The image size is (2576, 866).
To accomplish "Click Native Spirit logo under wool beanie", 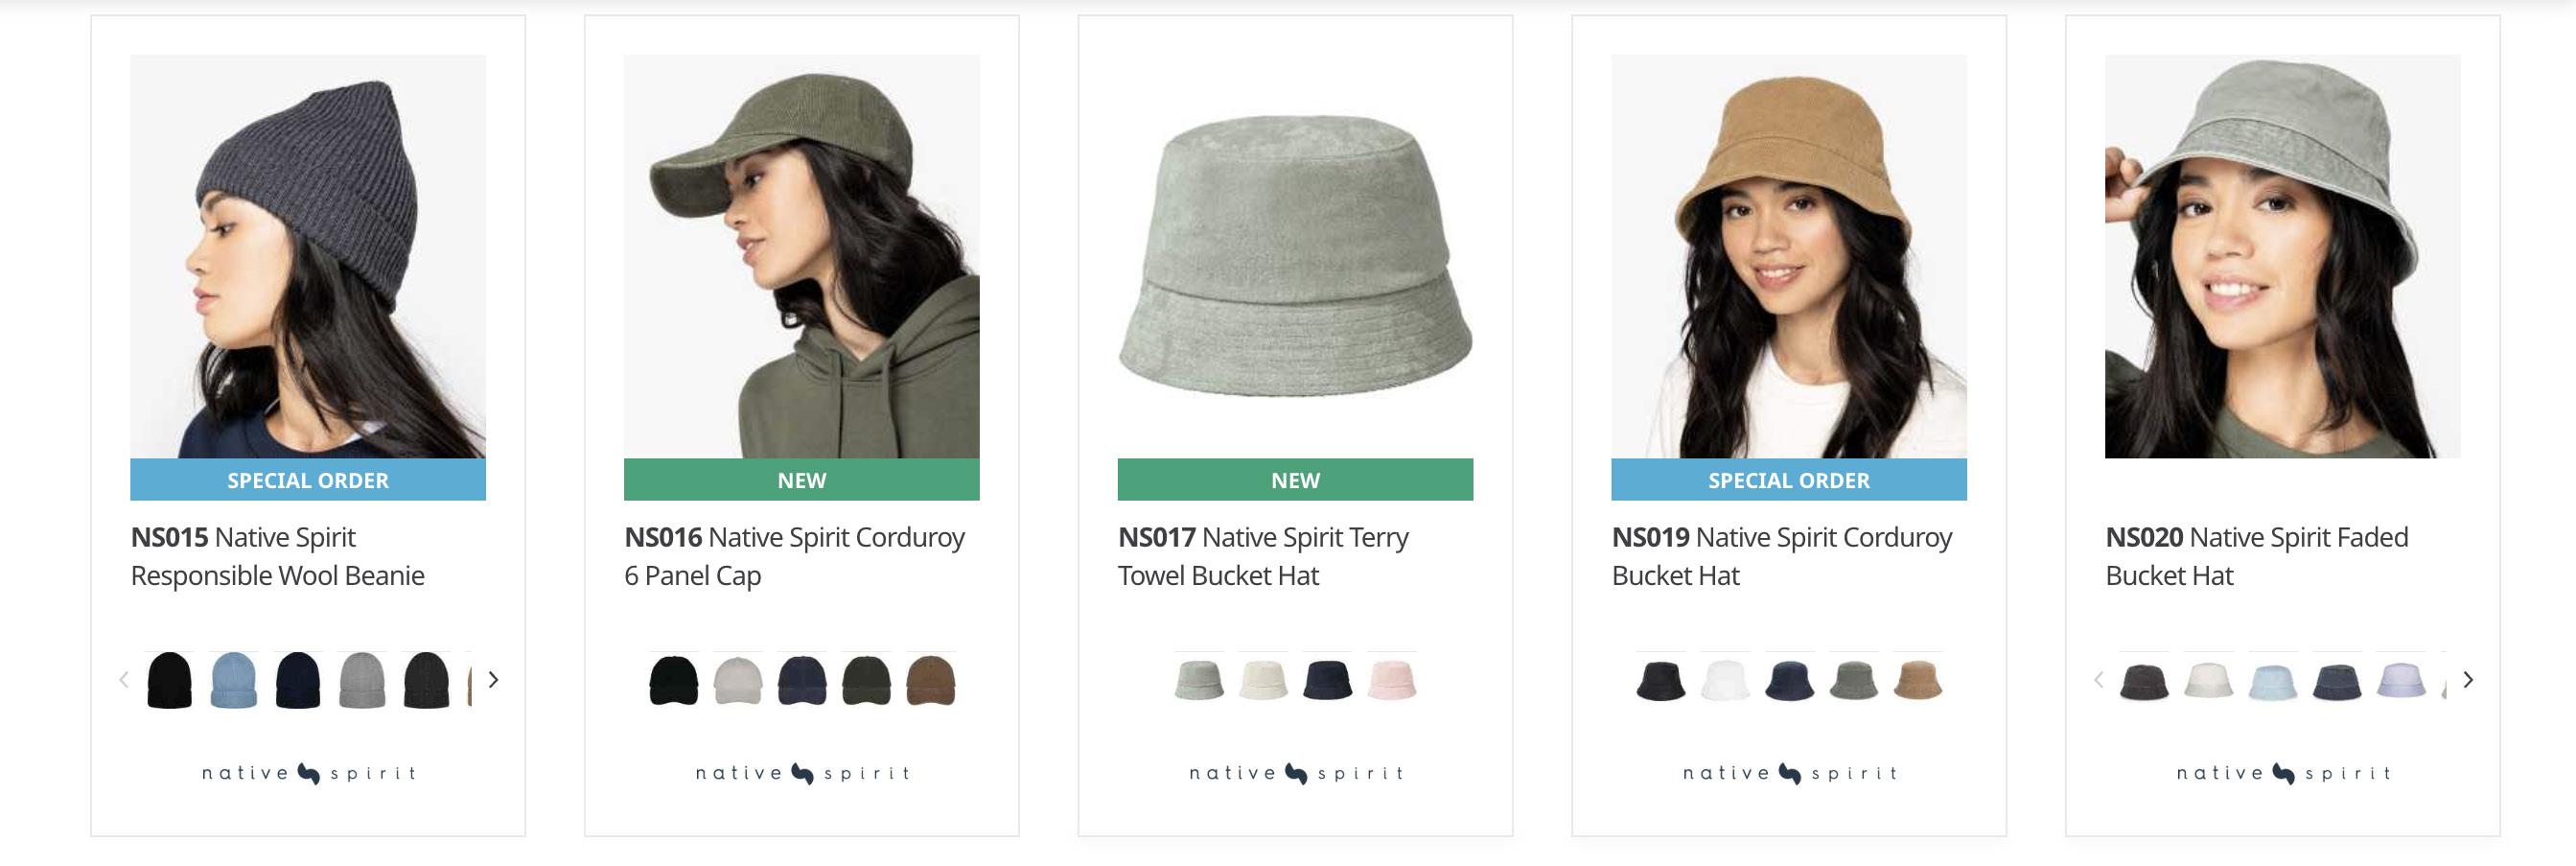I will 308,773.
